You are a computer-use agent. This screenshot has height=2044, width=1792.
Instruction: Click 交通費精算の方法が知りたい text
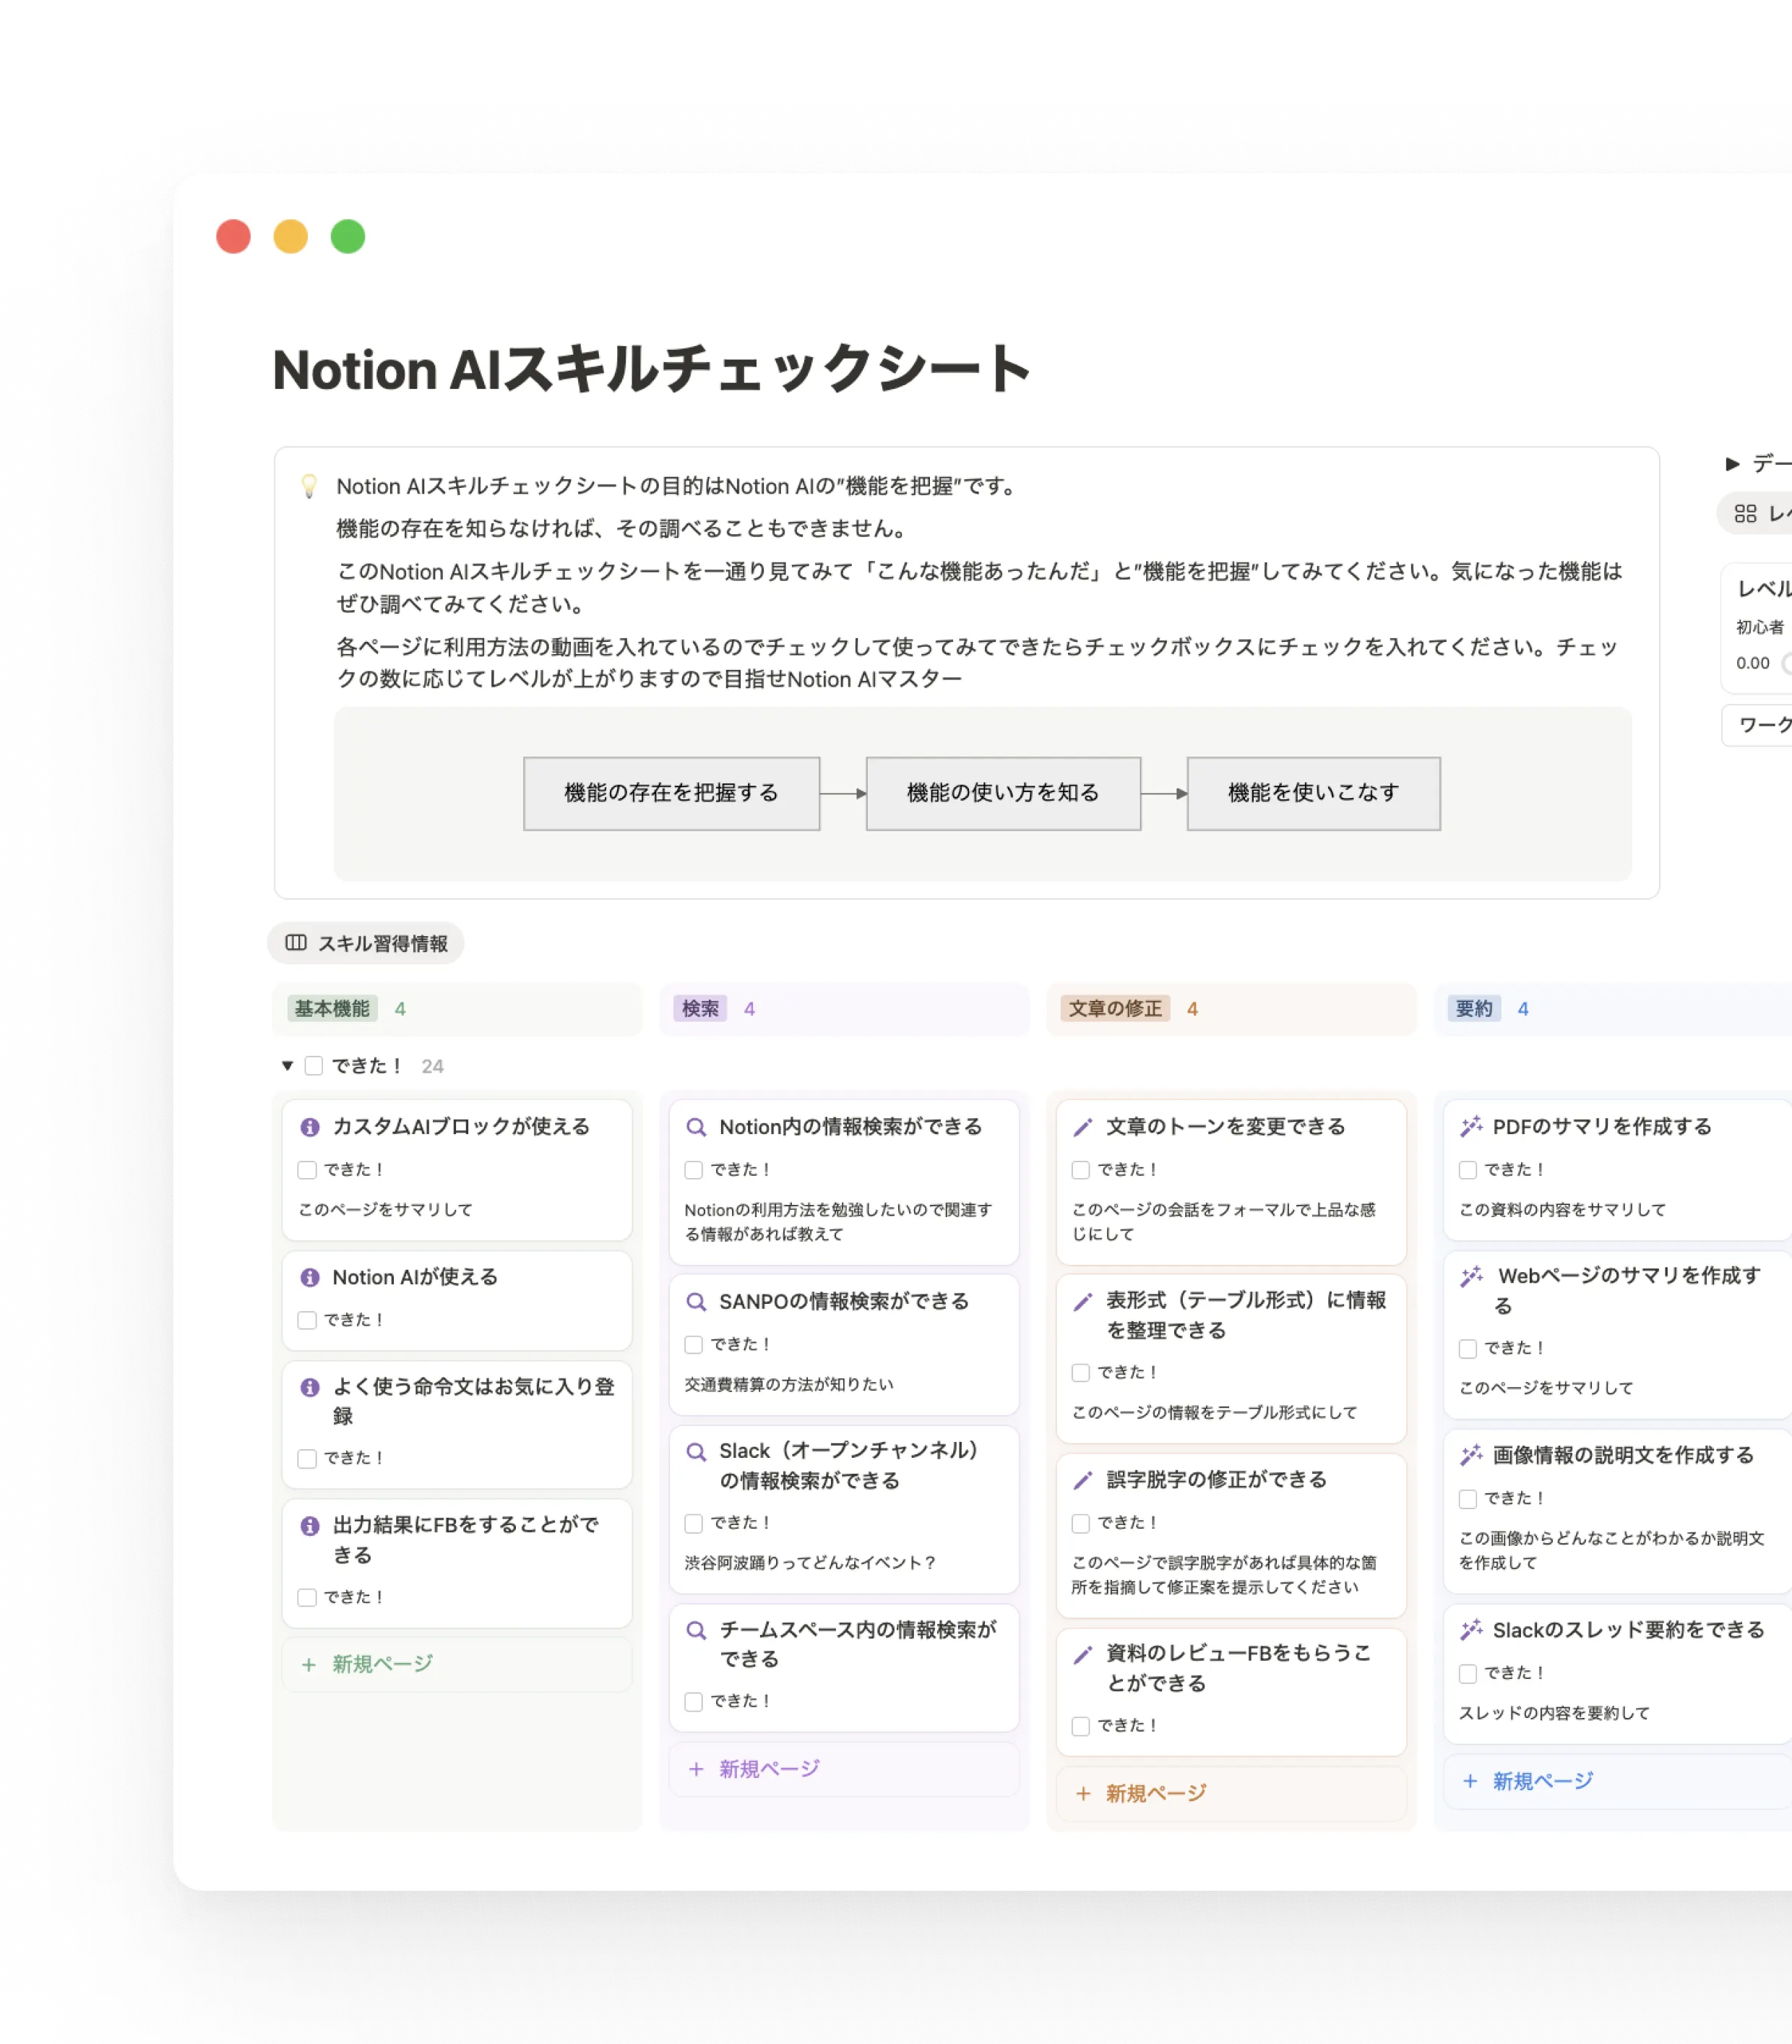coord(789,1385)
